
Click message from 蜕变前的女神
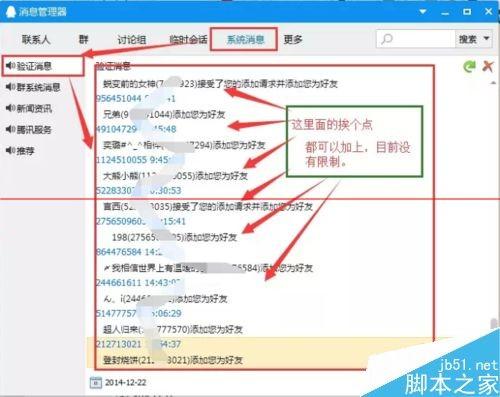(220, 84)
